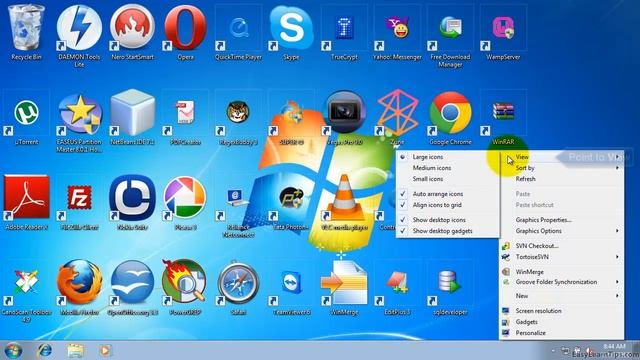The width and height of the screenshot is (640, 360).
Task: Open Gadgets from the context menu
Action: (x=562, y=322)
